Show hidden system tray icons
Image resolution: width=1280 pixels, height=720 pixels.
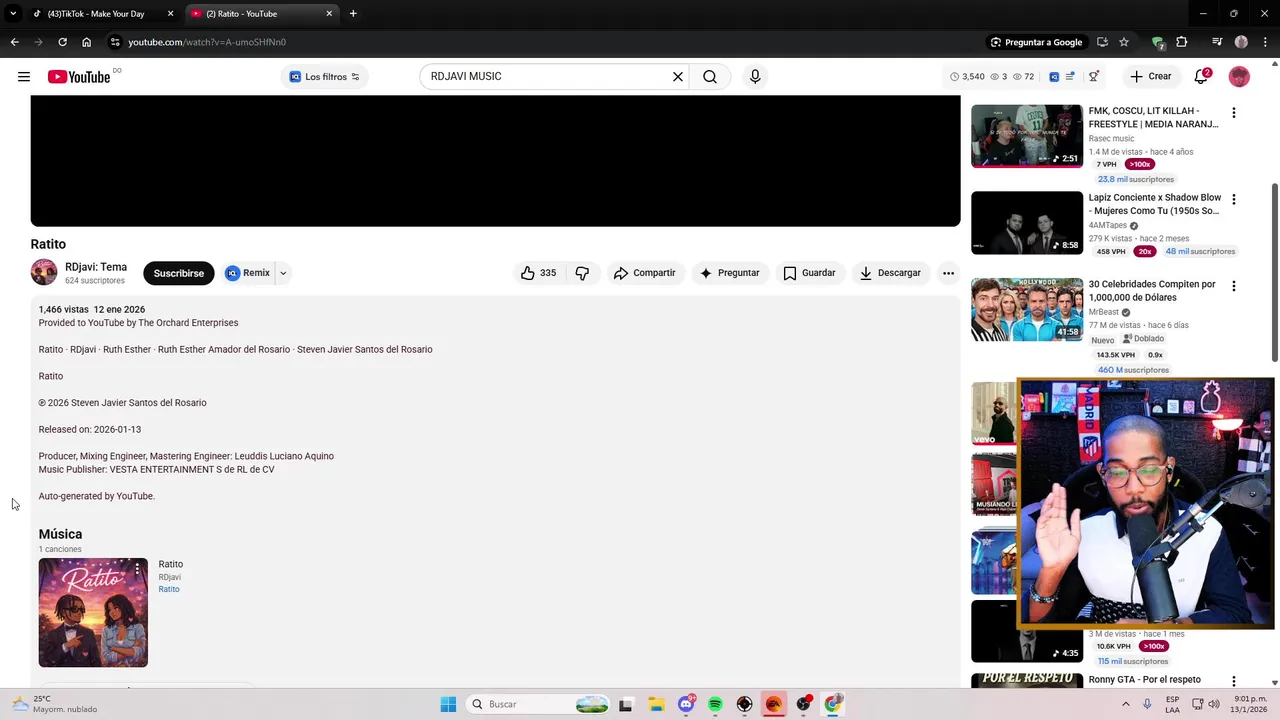[1125, 704]
